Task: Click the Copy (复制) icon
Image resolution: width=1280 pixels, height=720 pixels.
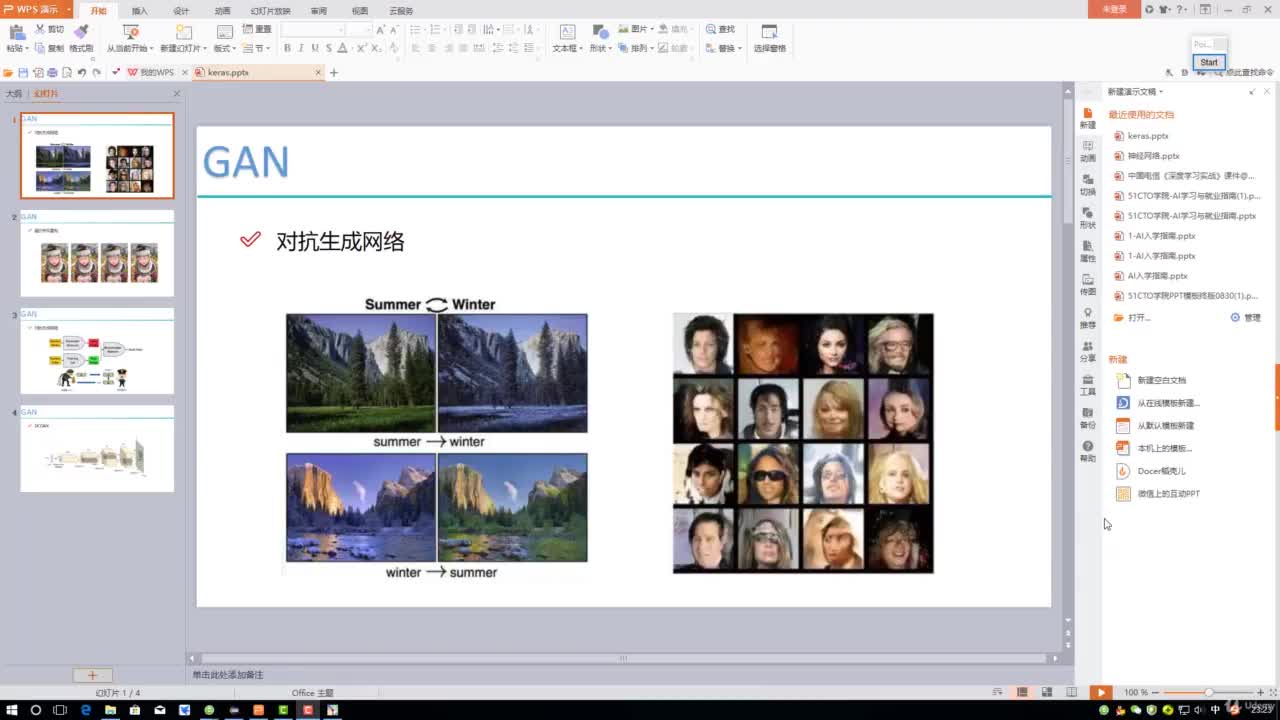Action: coord(40,48)
